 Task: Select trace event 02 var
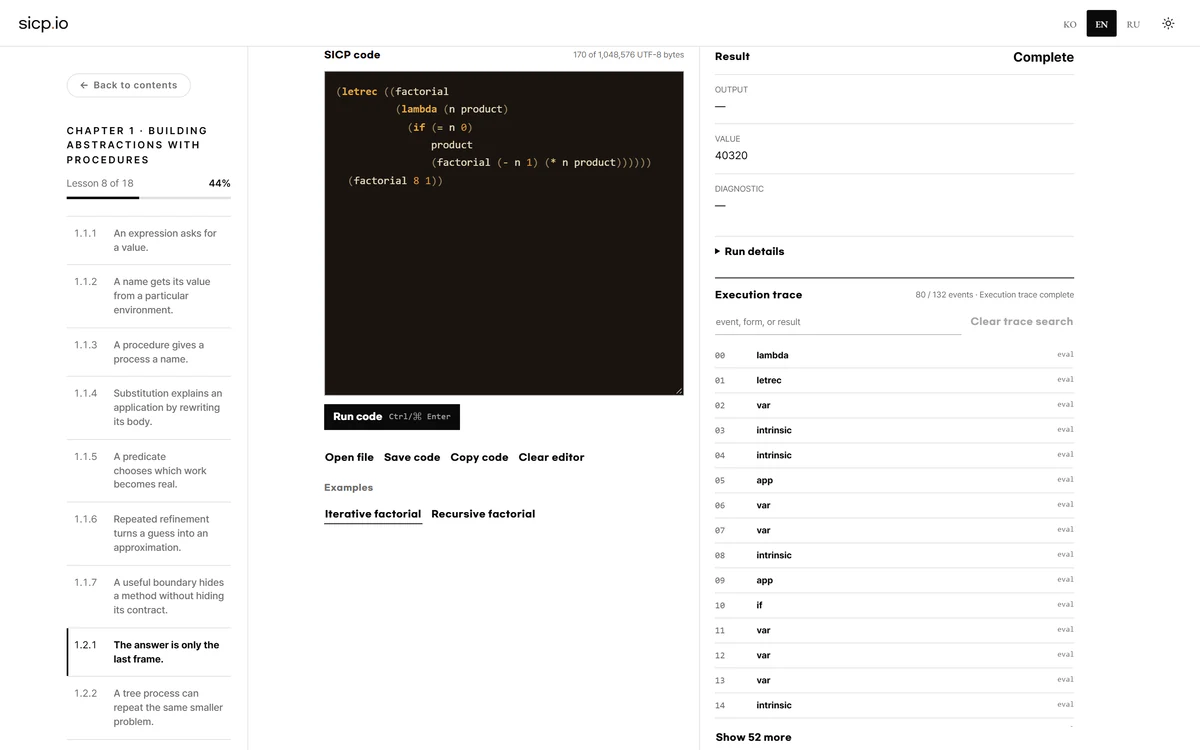[x=894, y=405]
